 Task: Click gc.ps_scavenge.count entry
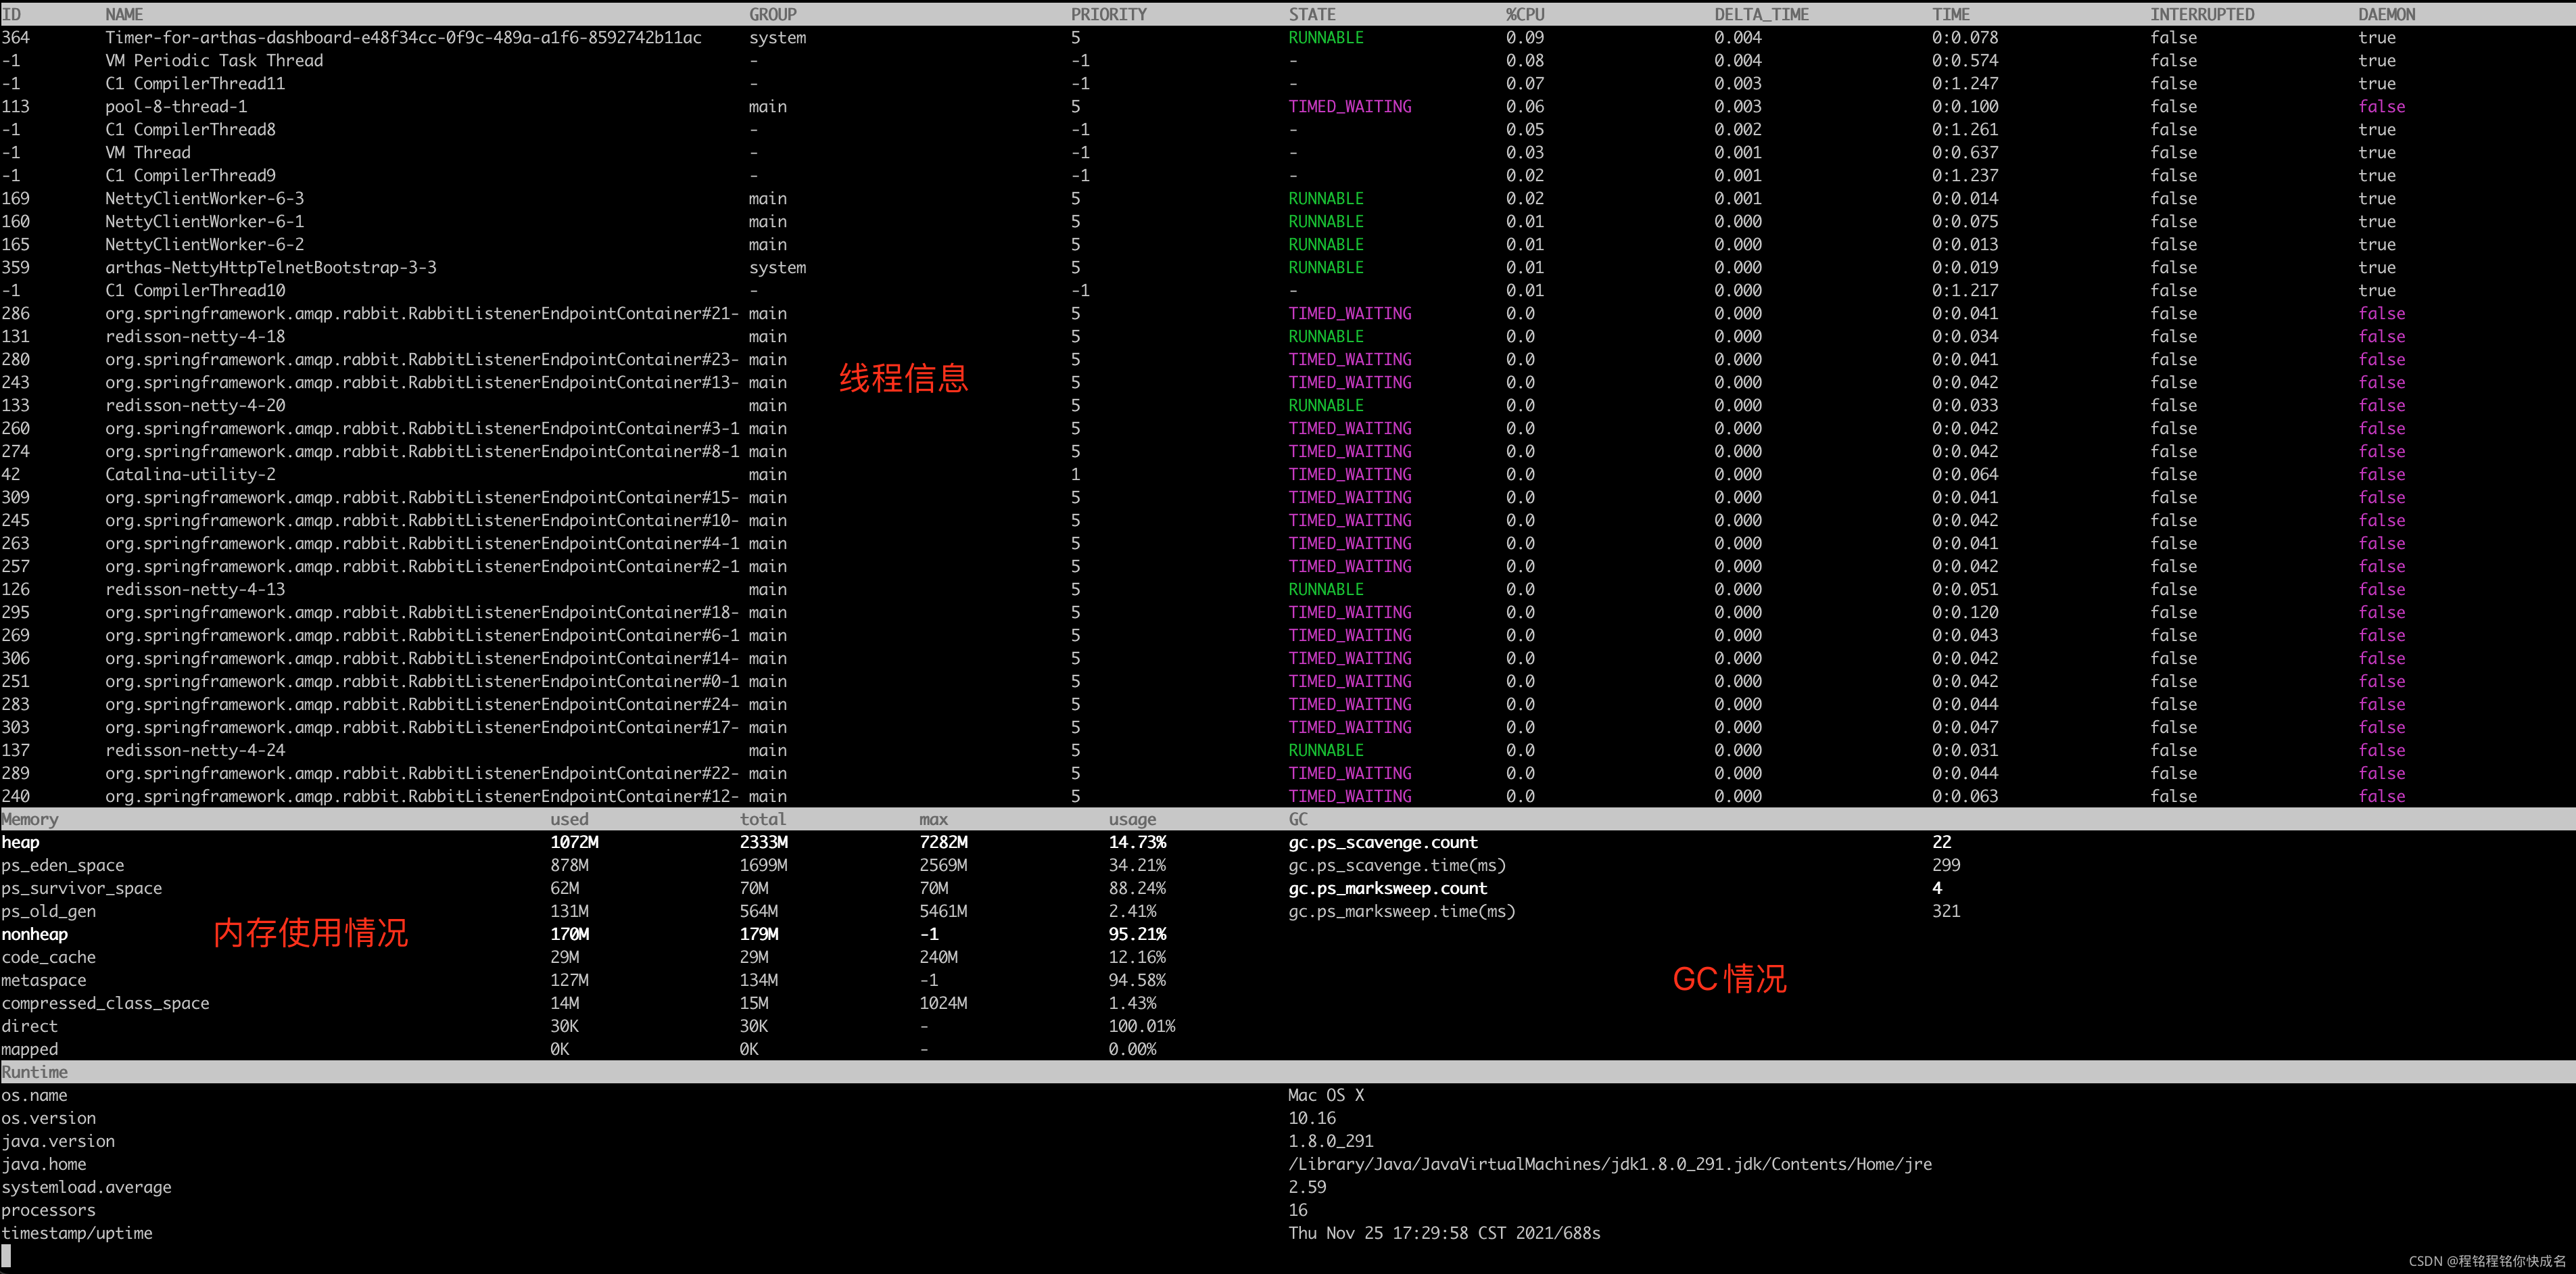point(1382,842)
